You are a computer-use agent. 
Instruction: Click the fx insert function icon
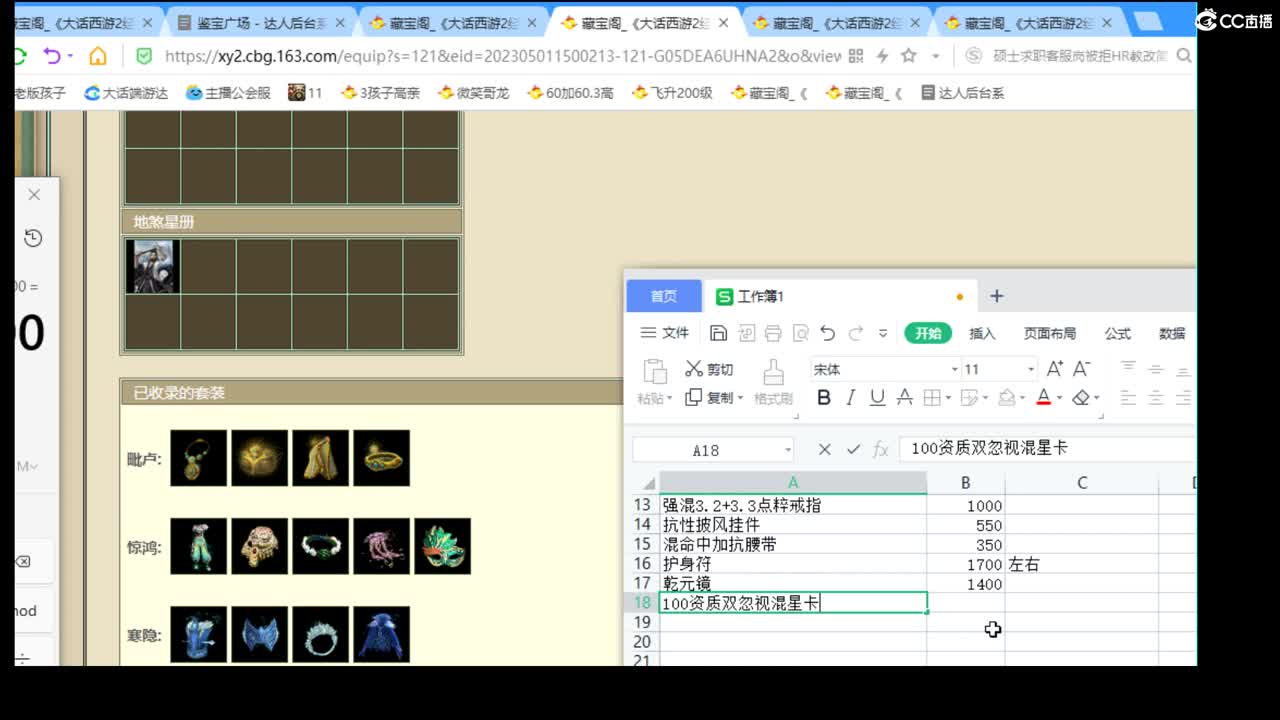[x=881, y=450]
